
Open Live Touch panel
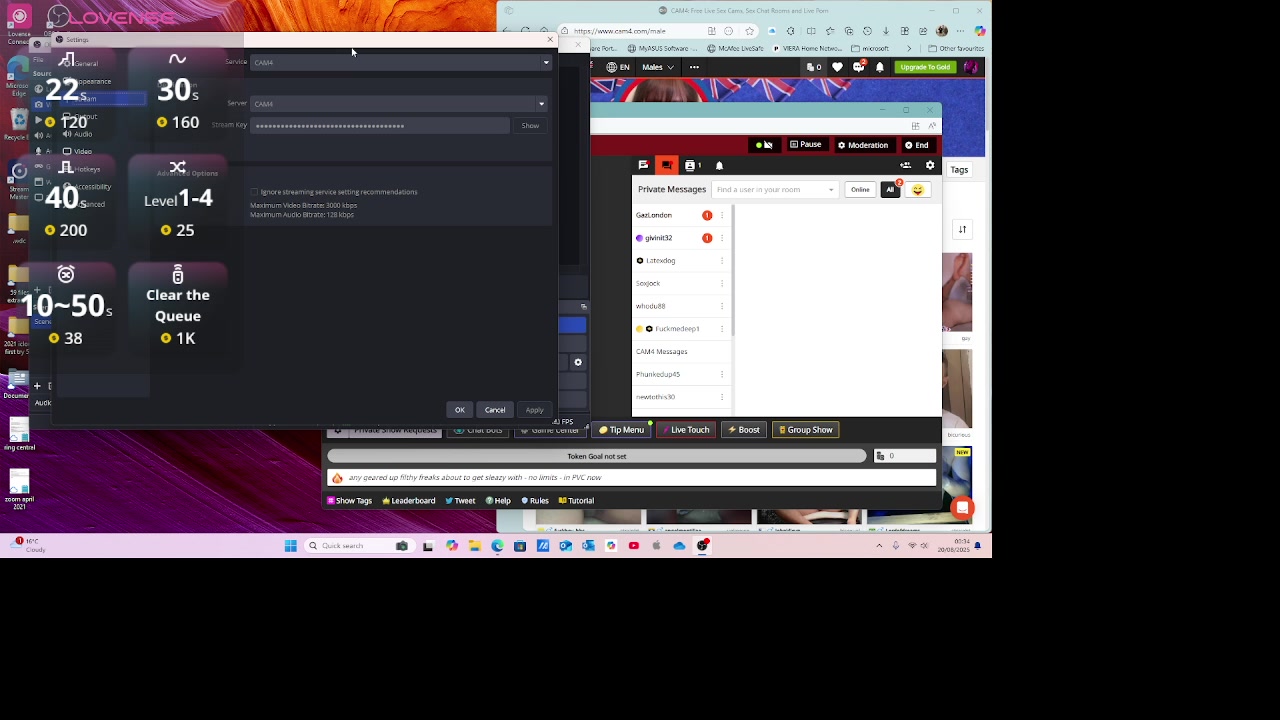685,430
